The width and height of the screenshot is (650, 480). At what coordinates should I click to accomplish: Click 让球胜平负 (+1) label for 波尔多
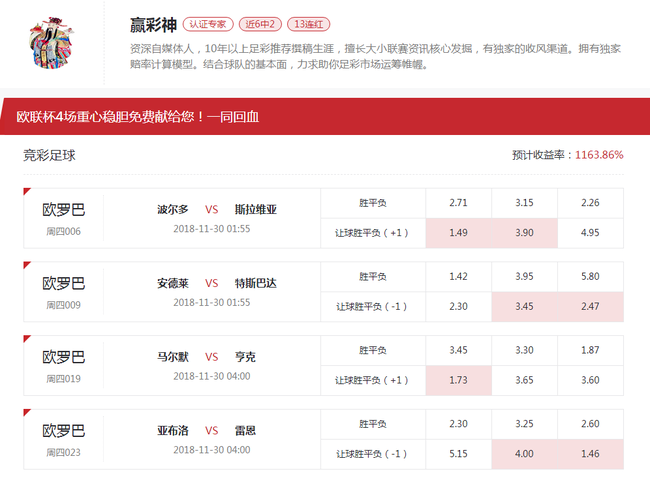pyautogui.click(x=372, y=233)
